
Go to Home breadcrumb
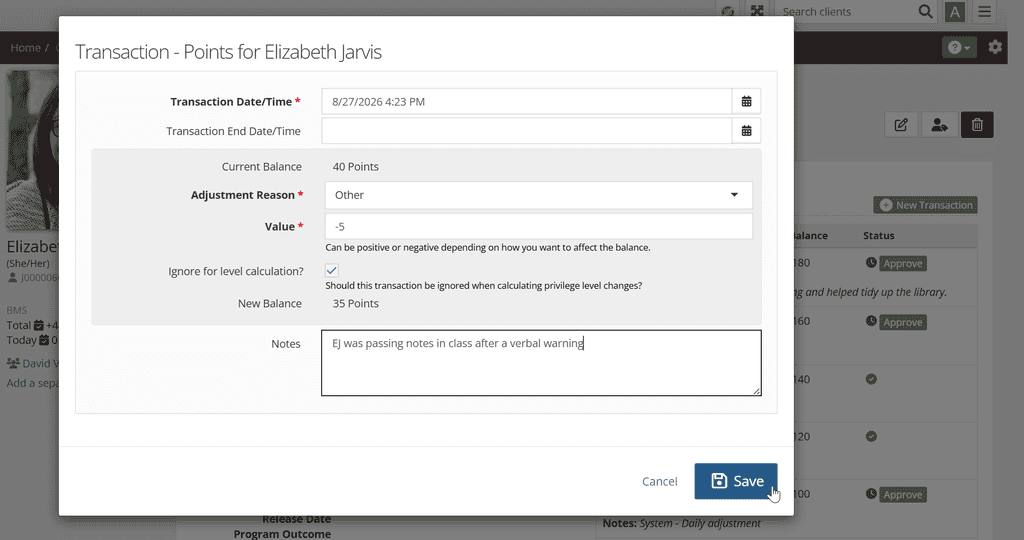(25, 48)
